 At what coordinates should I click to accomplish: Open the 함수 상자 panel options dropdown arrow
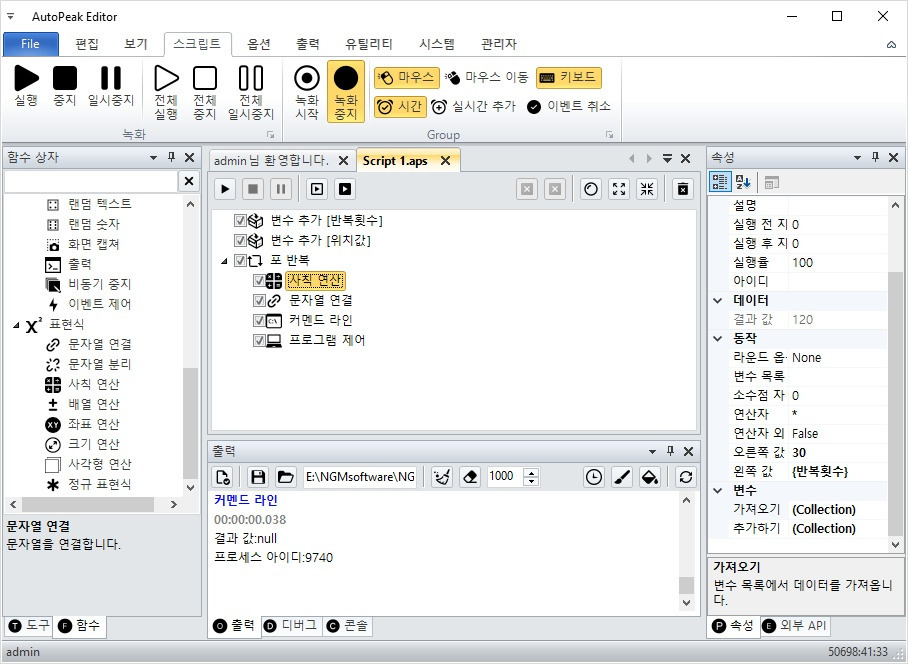click(153, 157)
